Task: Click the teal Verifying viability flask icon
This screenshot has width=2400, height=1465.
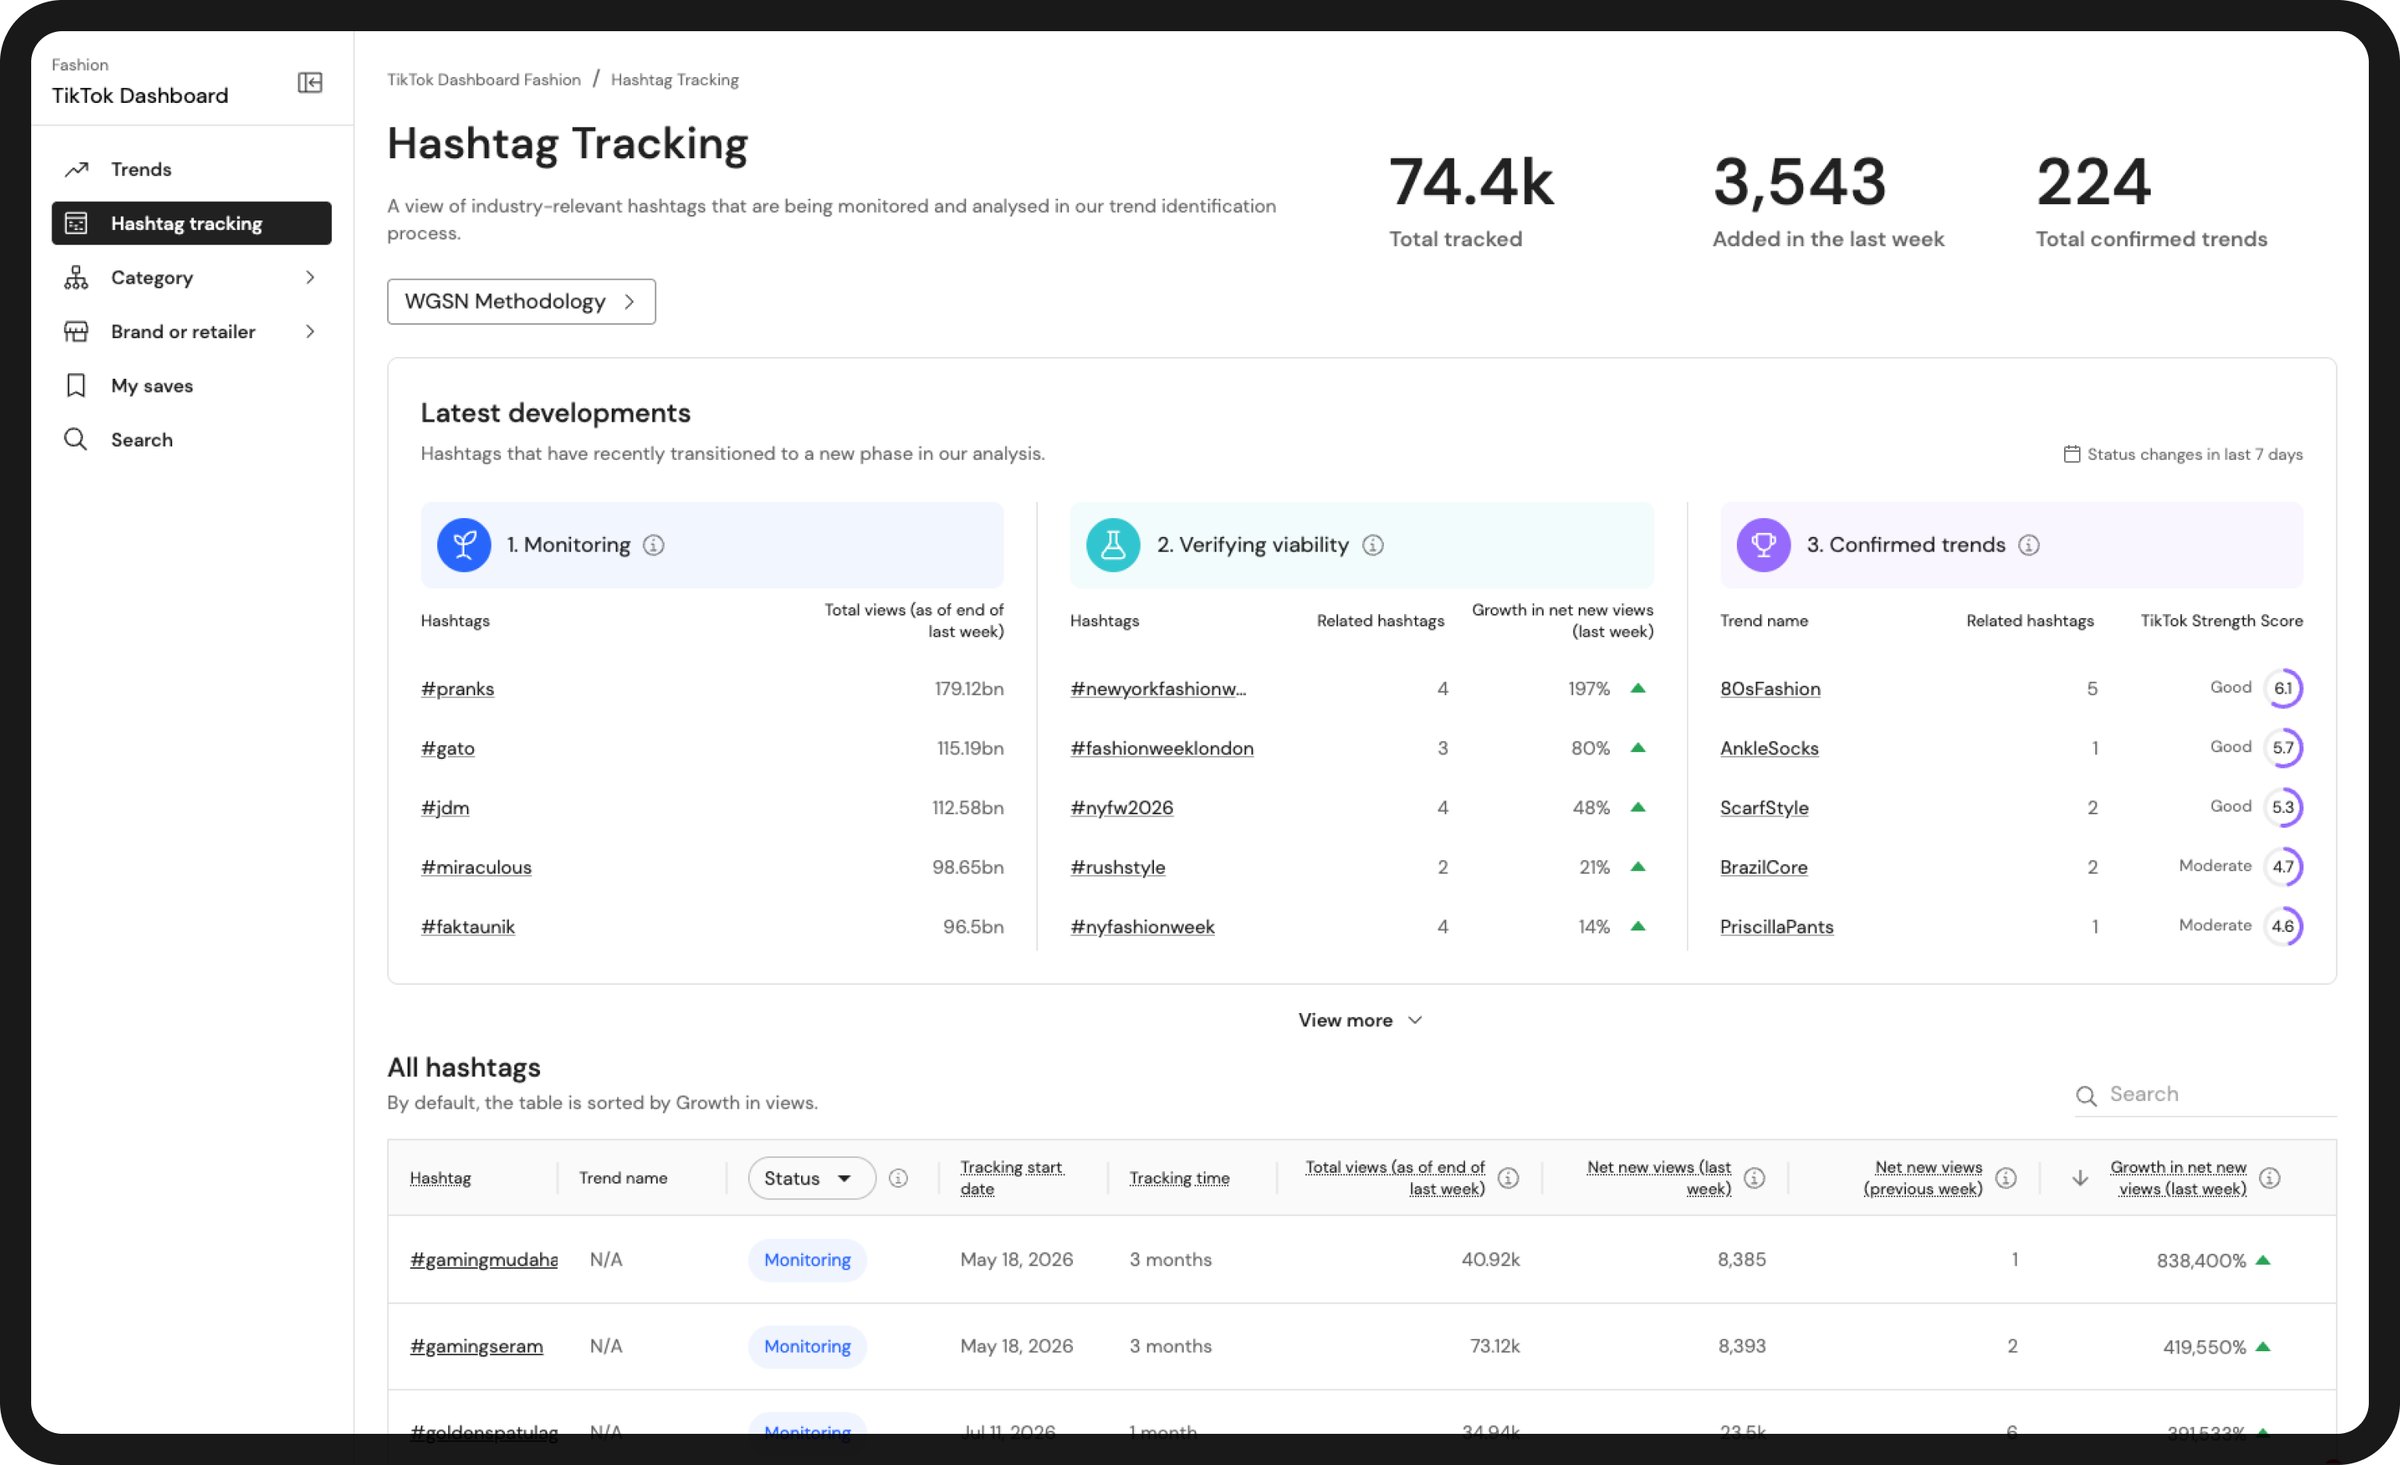Action: pyautogui.click(x=1113, y=545)
